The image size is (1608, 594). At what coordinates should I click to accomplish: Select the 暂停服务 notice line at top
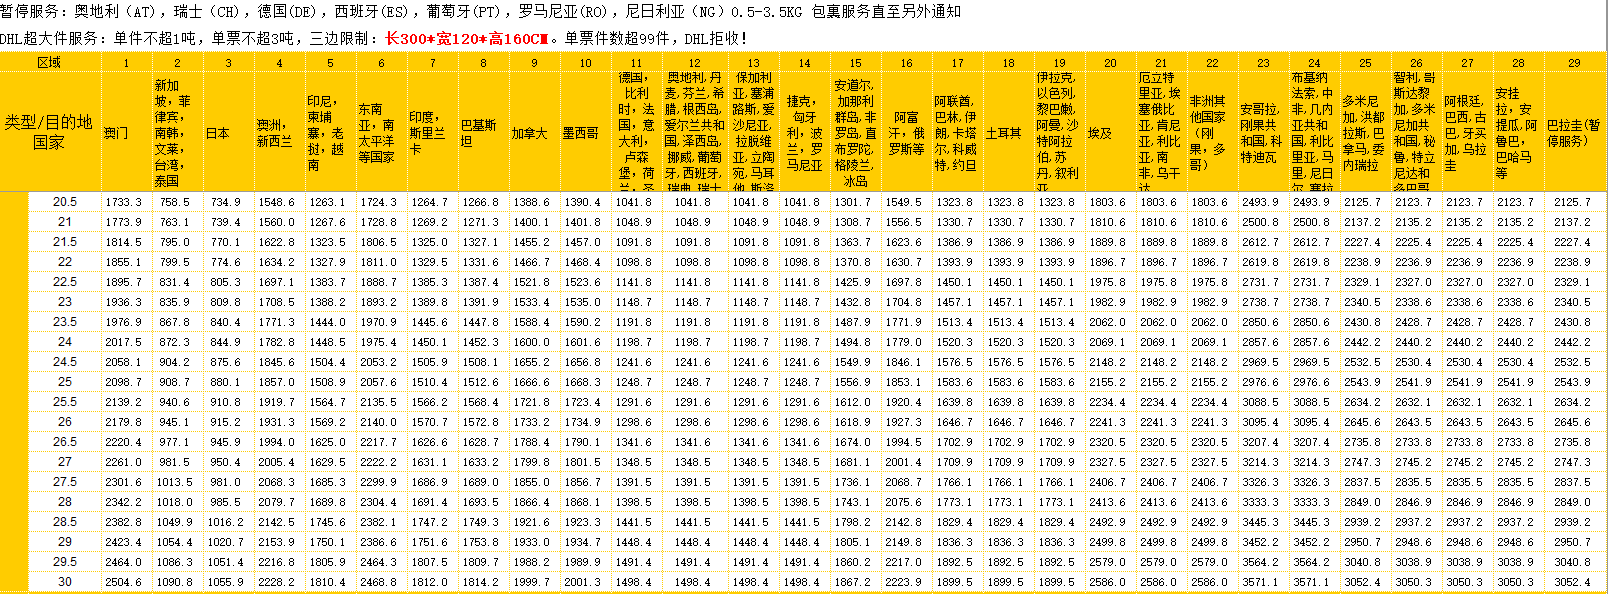tap(480, 12)
